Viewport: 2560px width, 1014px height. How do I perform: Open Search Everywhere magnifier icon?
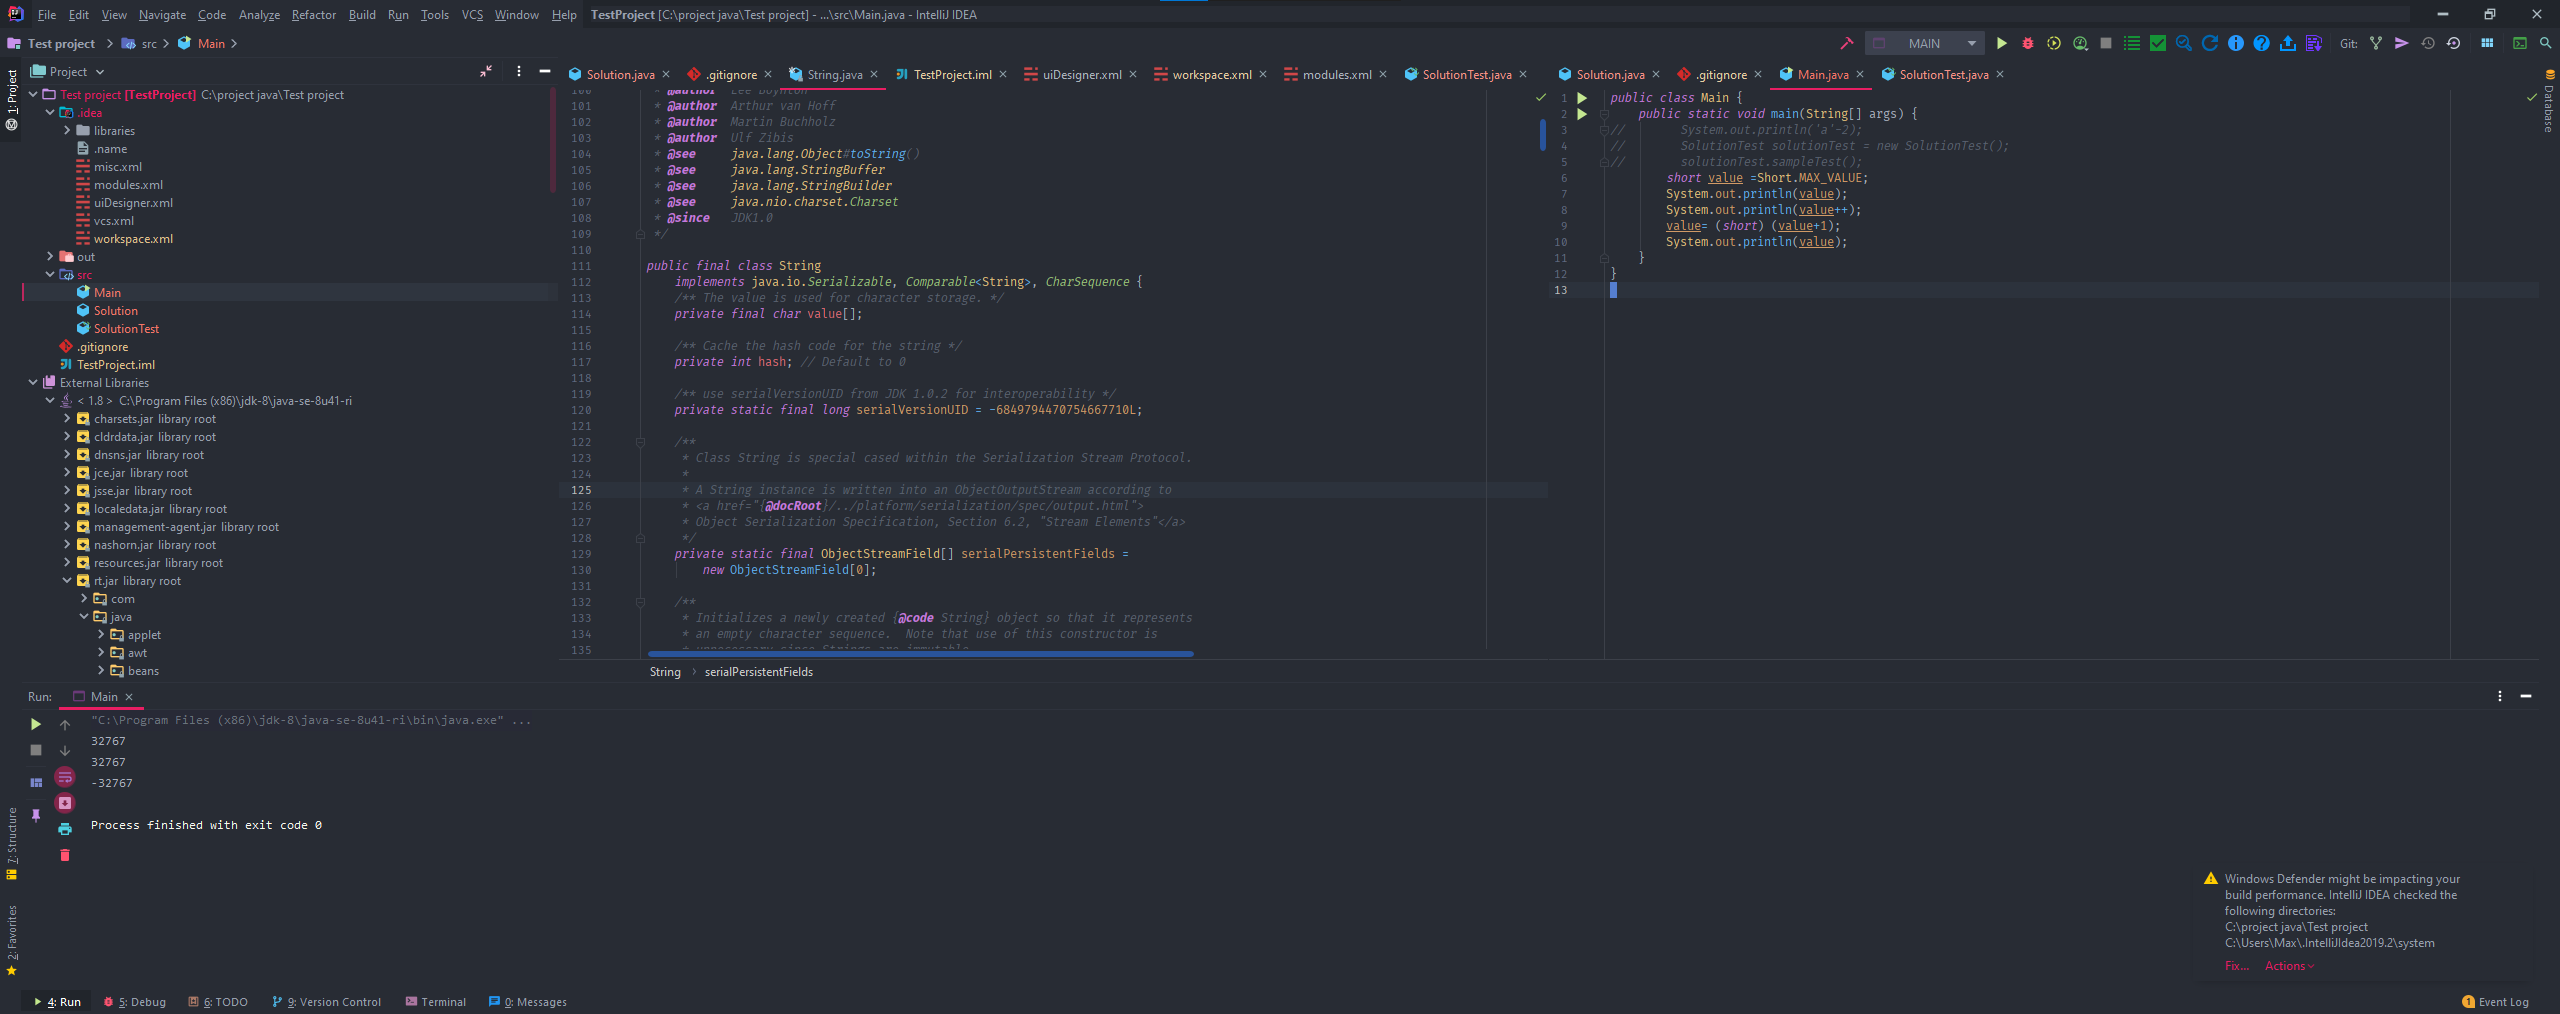(x=2546, y=43)
